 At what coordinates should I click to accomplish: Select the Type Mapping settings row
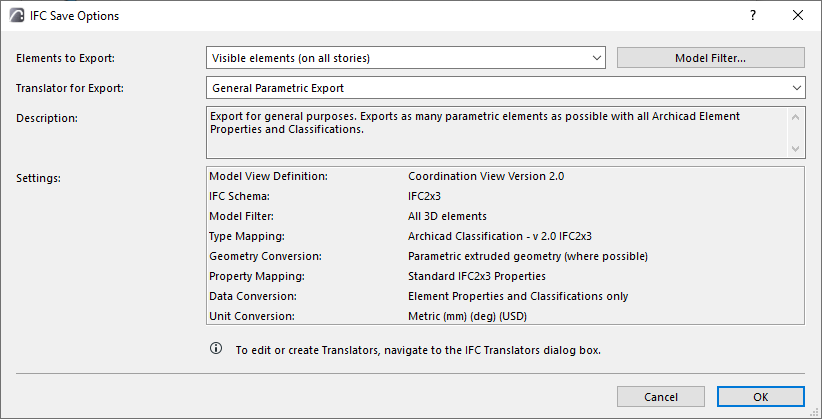point(505,236)
